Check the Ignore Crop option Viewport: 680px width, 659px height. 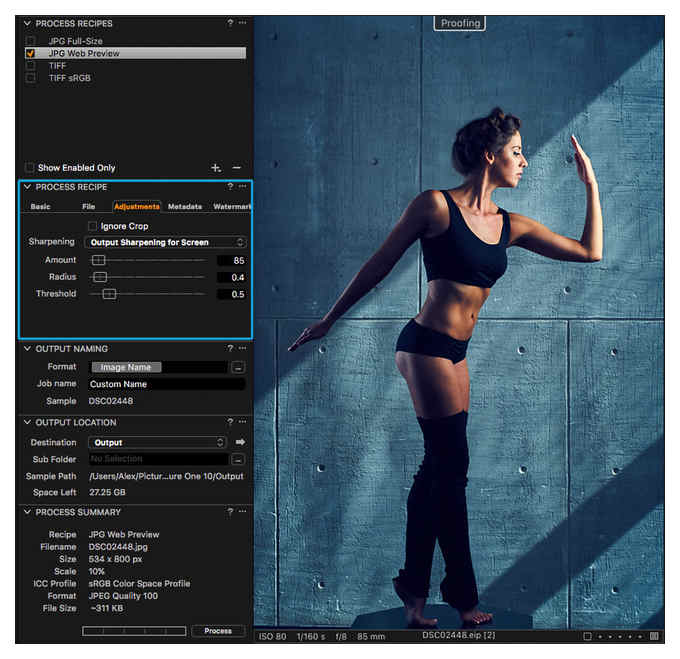[92, 226]
